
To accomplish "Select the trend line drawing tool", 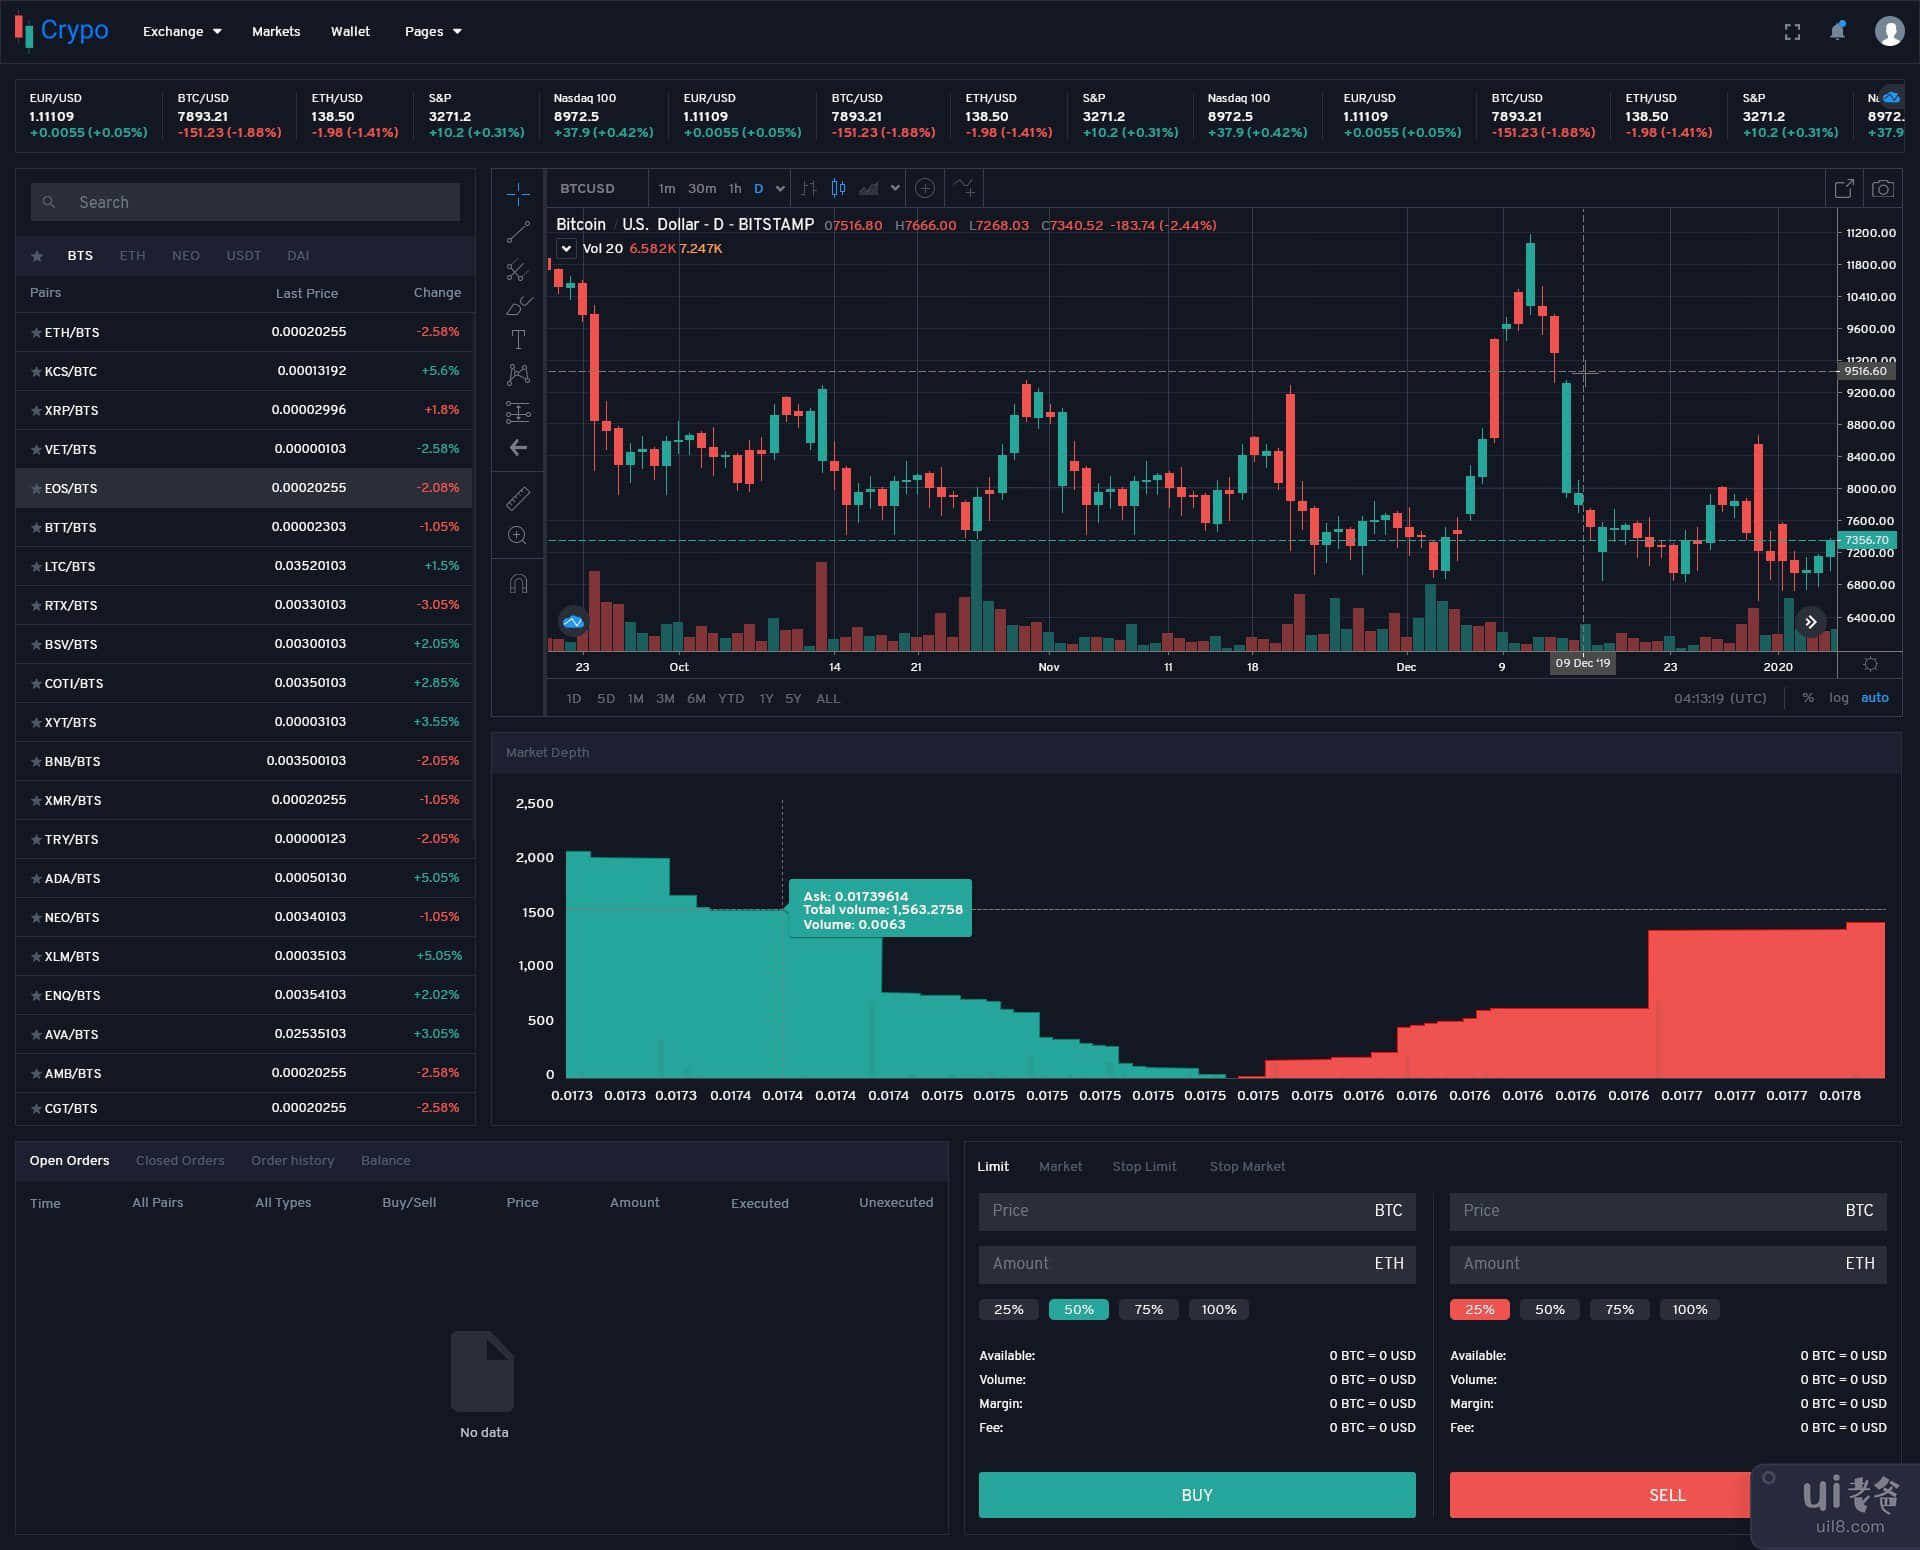I will (x=518, y=232).
